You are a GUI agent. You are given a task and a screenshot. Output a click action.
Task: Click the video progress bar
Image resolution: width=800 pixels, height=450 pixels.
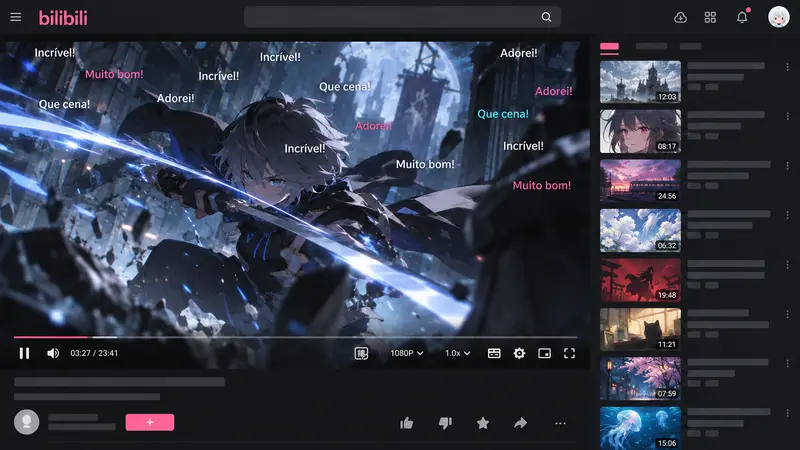click(295, 337)
